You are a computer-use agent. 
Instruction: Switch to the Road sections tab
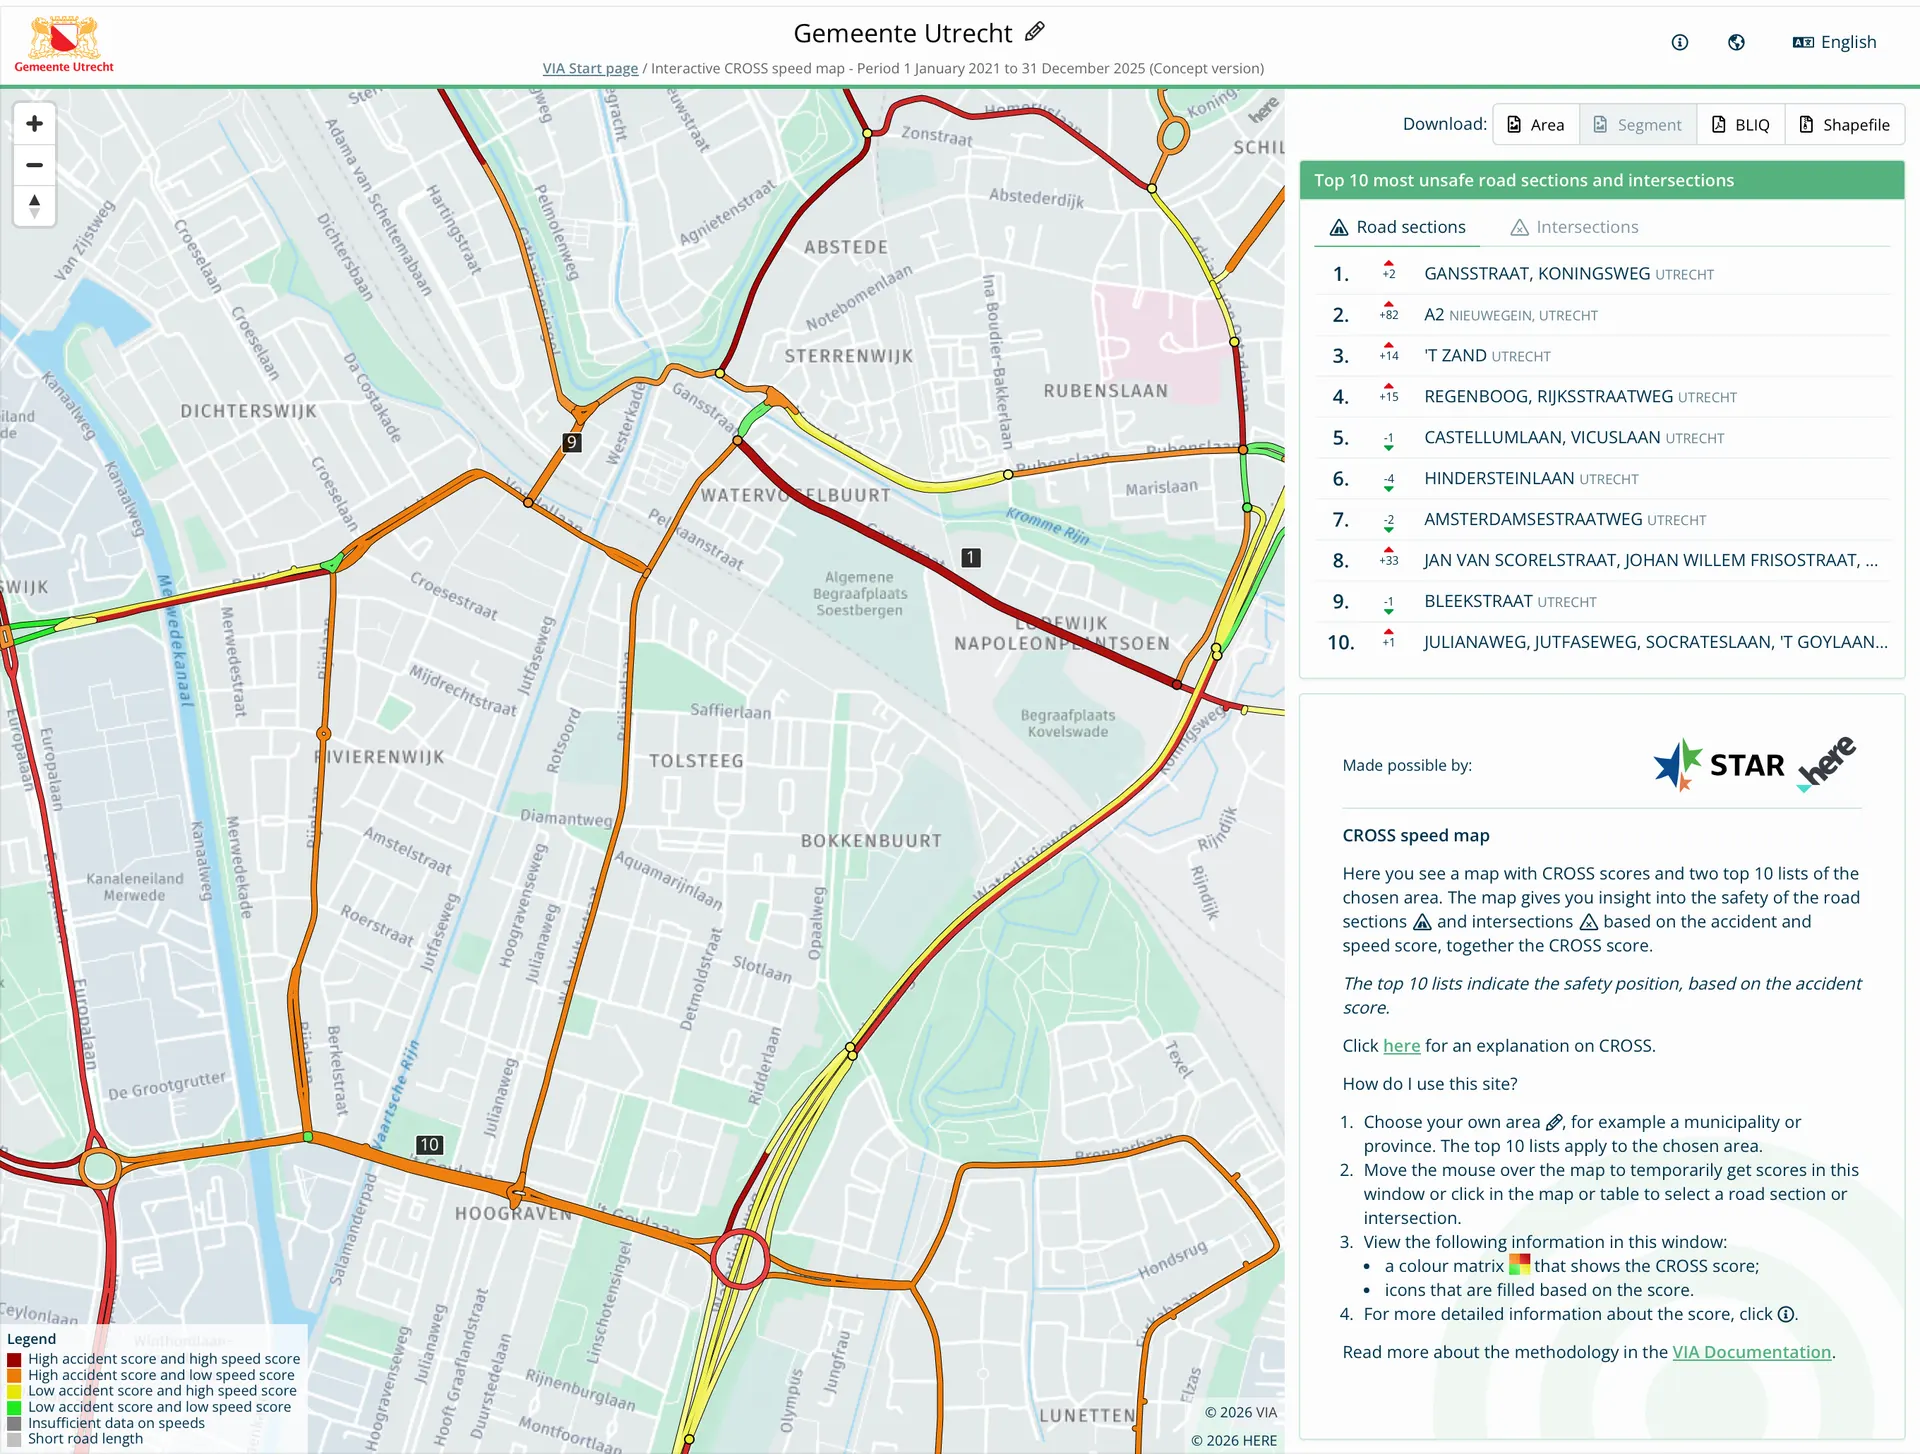pos(1397,227)
